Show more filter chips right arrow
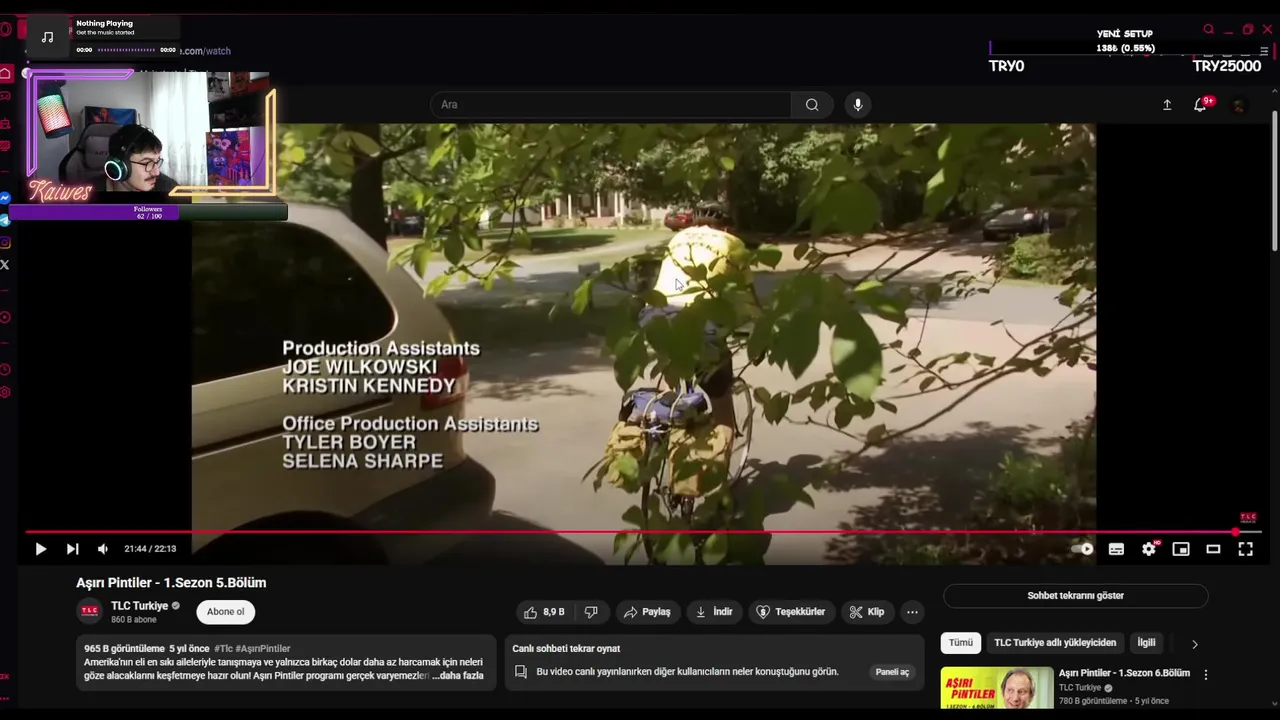 click(1194, 644)
